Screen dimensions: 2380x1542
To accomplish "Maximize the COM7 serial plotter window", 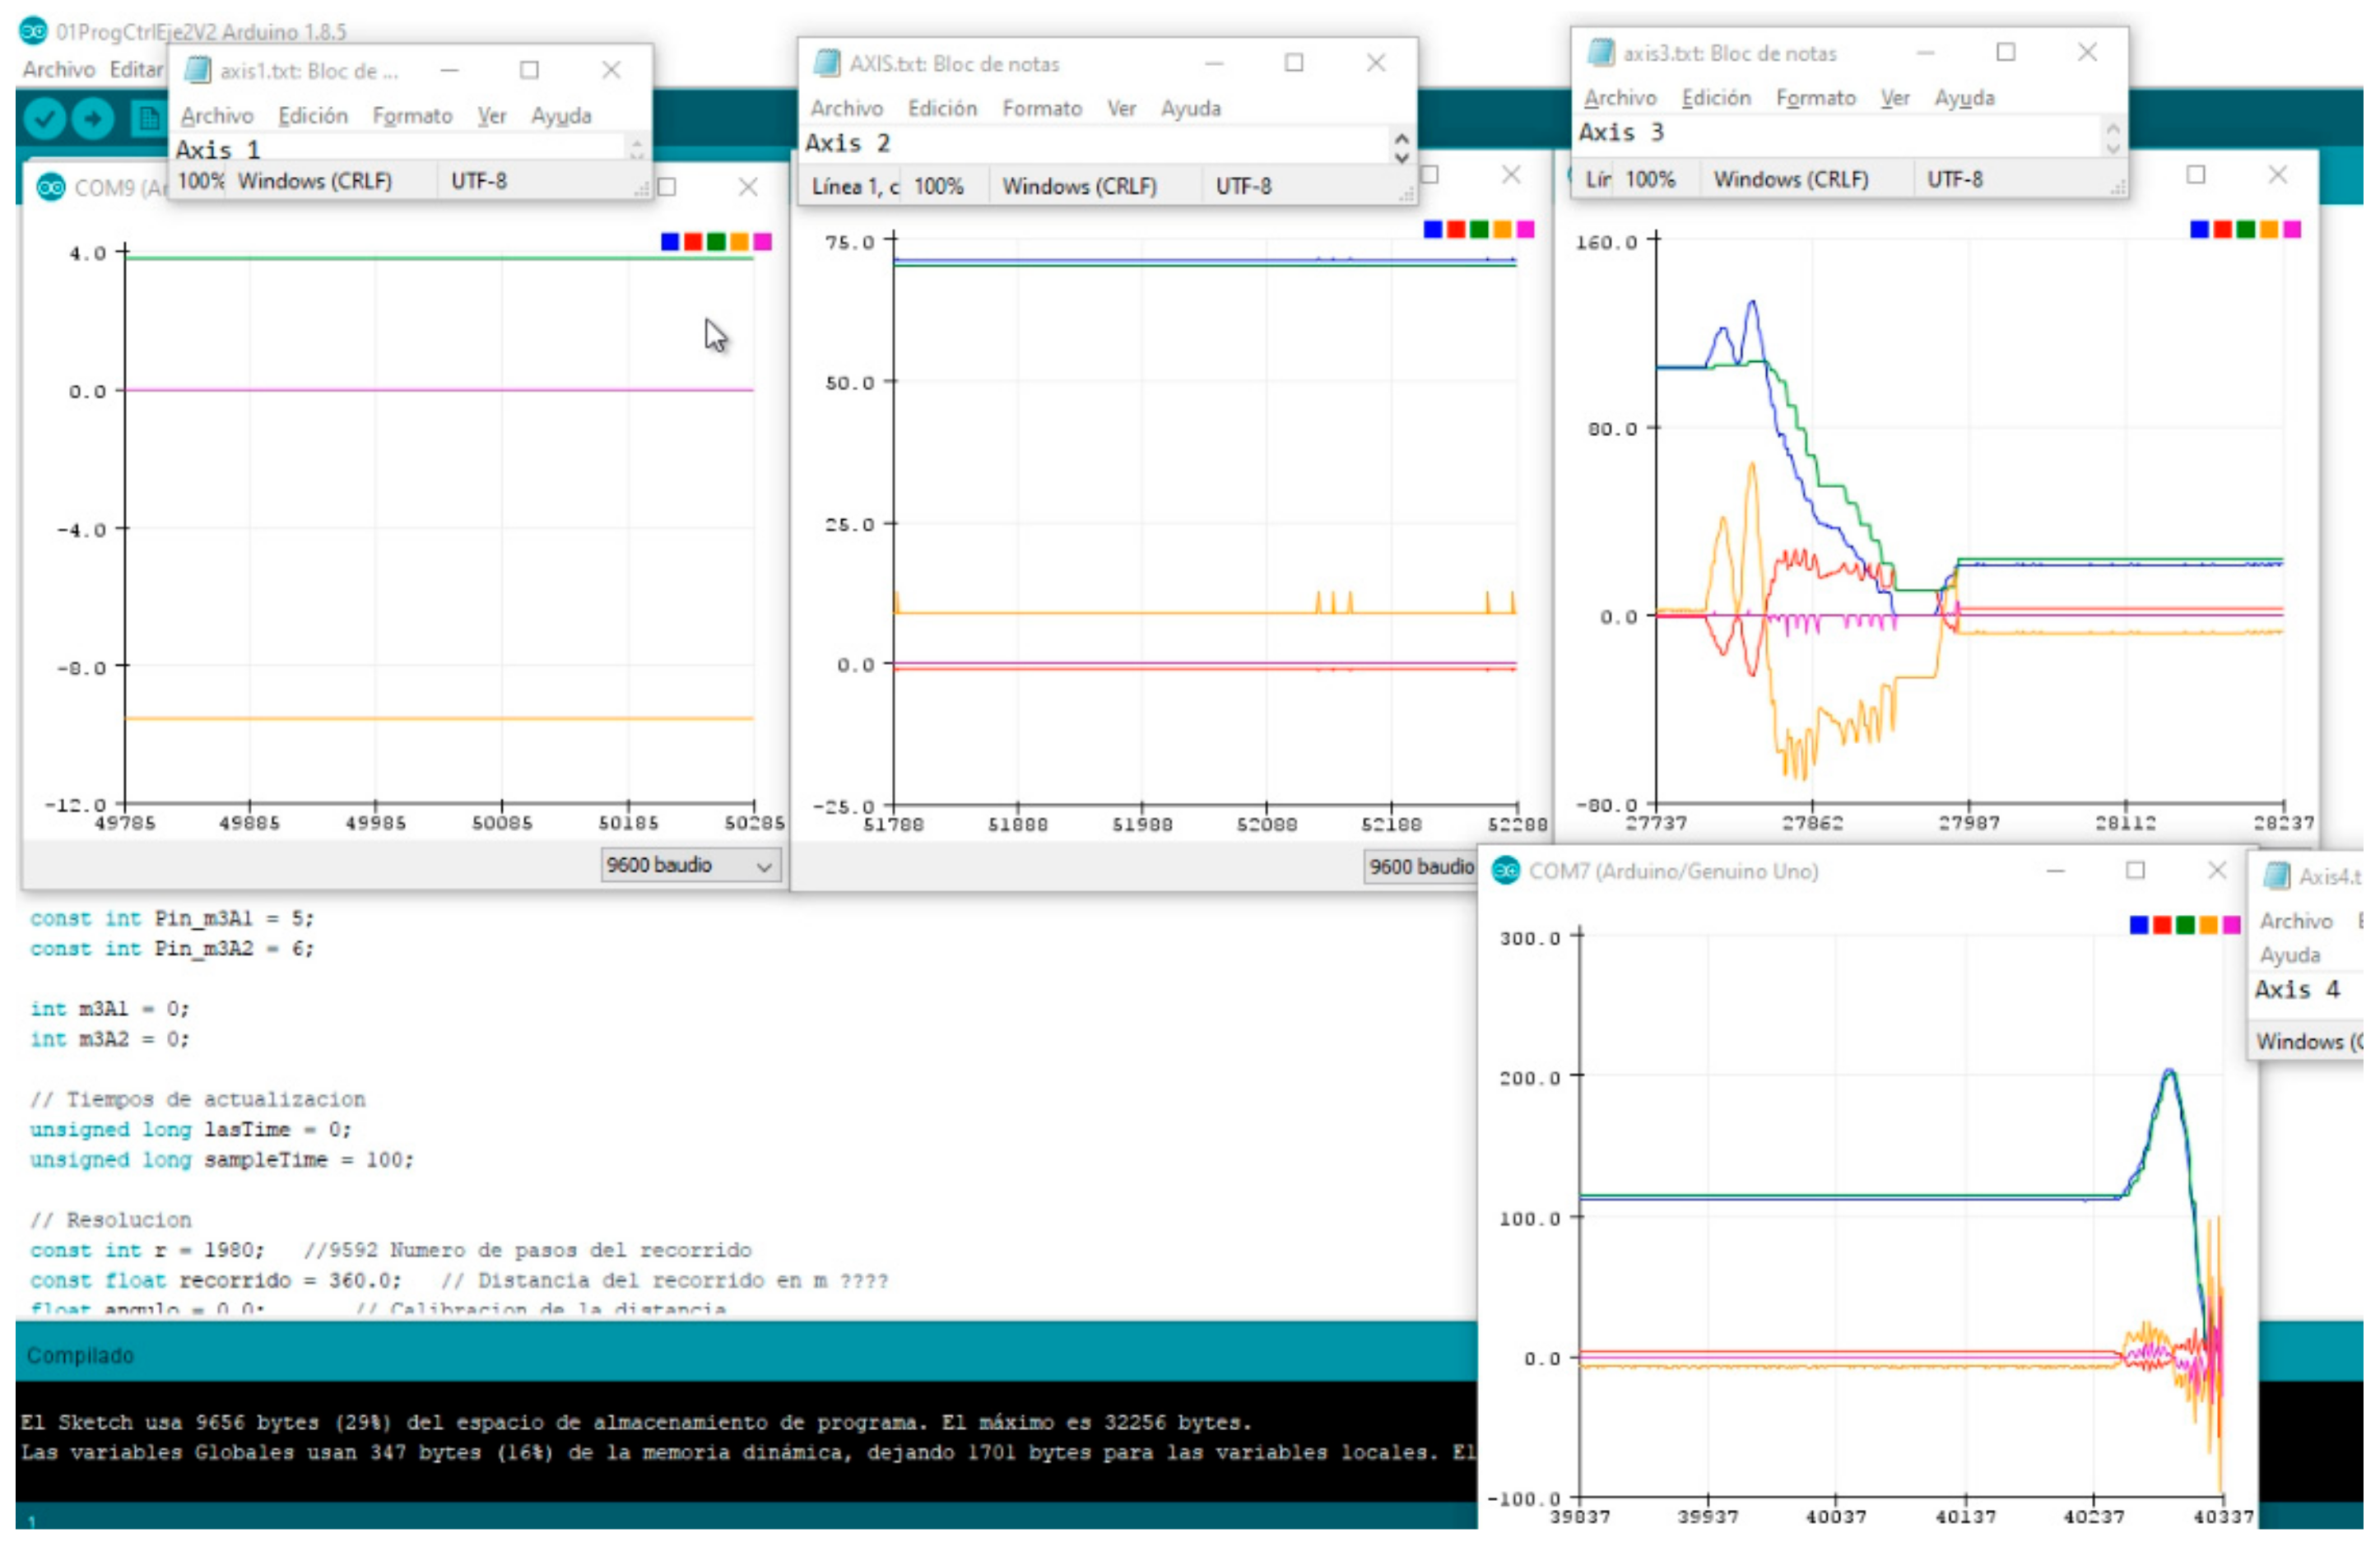I will (2135, 870).
